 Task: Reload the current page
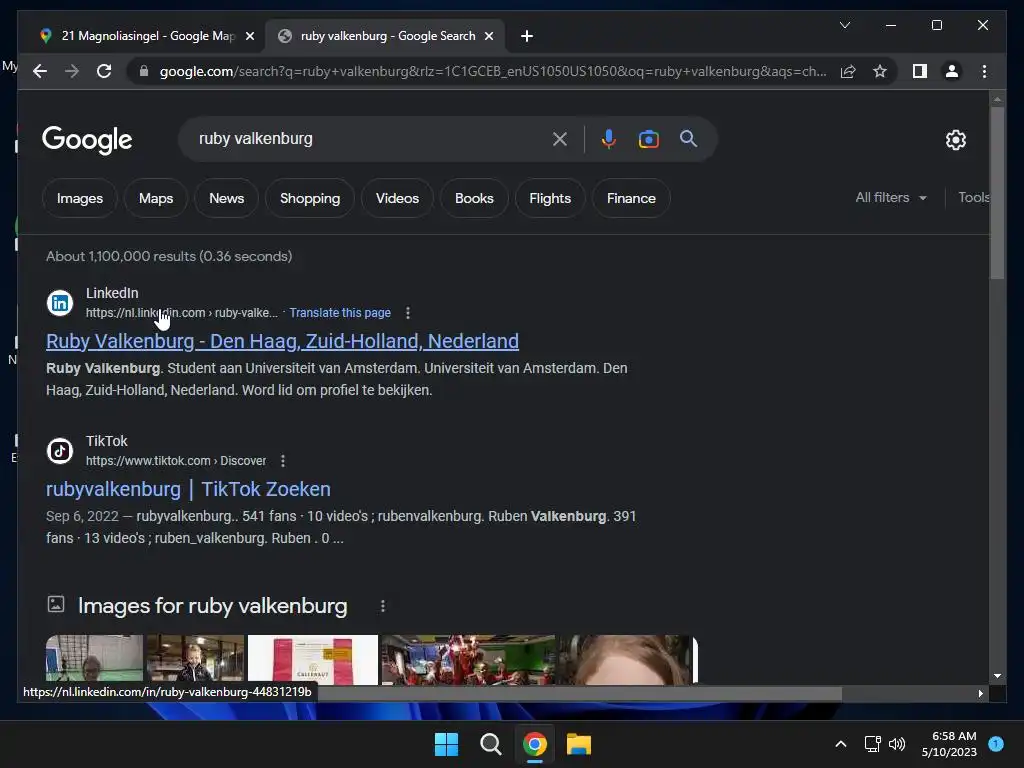tap(104, 71)
